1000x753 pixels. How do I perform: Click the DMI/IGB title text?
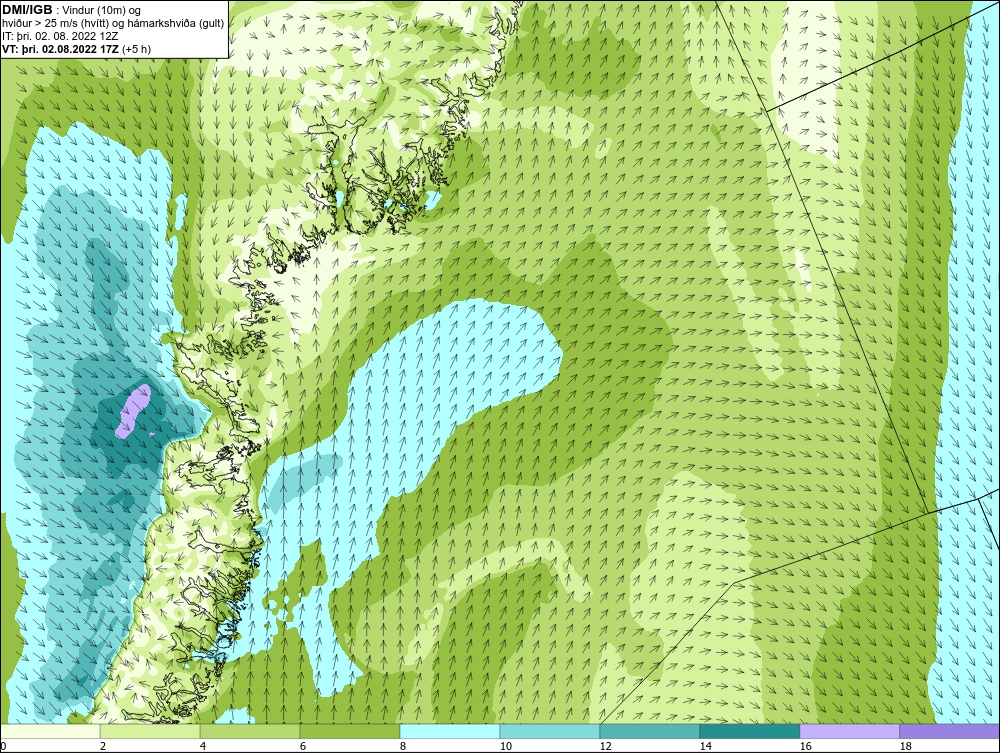pyautogui.click(x=27, y=10)
